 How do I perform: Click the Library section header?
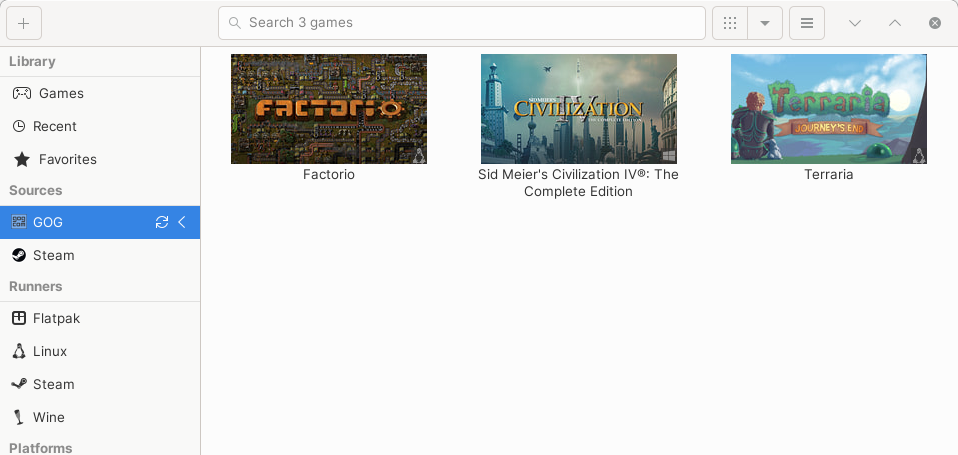(32, 62)
